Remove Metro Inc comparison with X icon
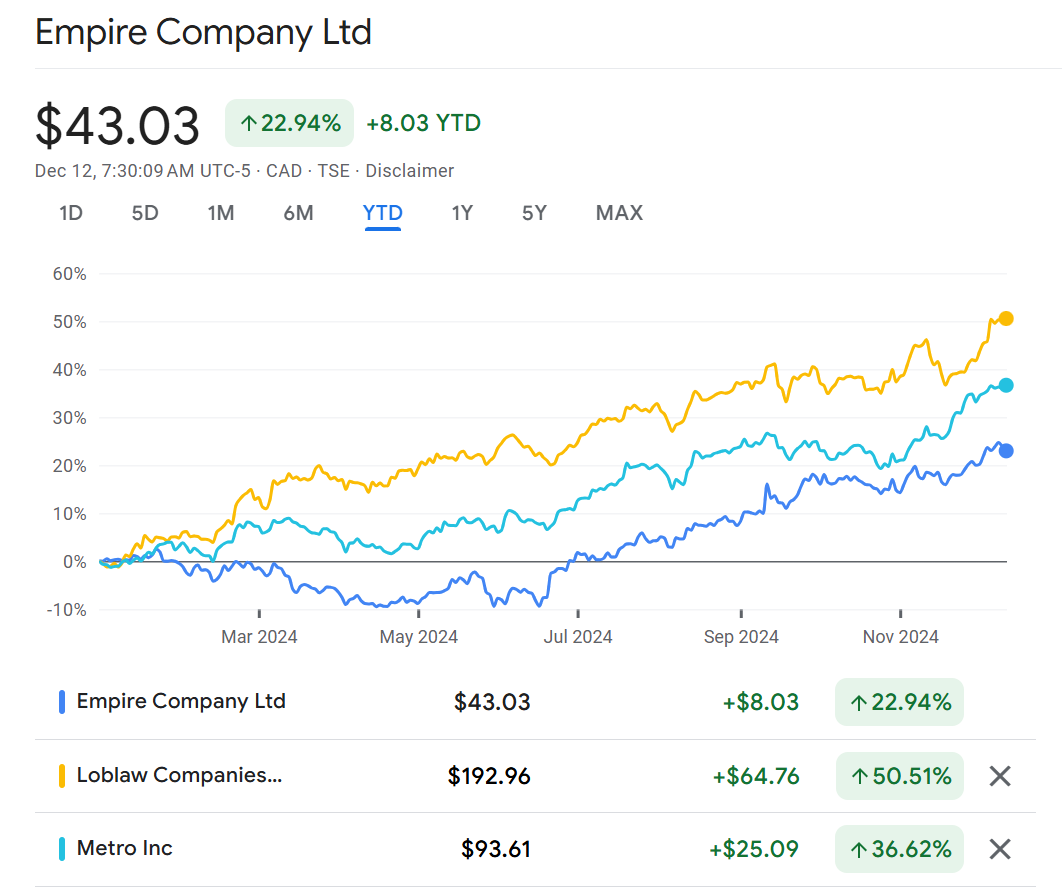The width and height of the screenshot is (1062, 895). (999, 849)
